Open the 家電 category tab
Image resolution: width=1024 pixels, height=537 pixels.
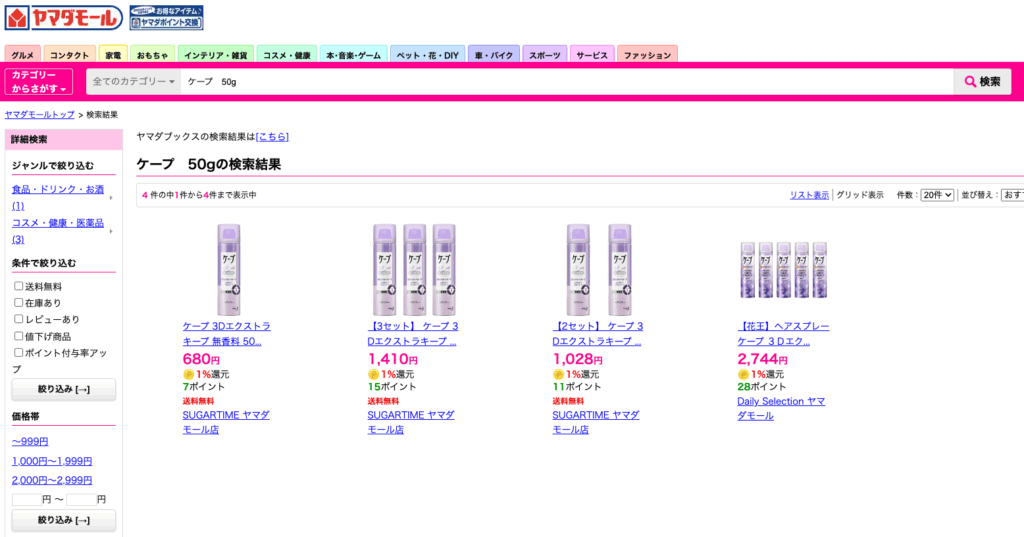pyautogui.click(x=113, y=55)
